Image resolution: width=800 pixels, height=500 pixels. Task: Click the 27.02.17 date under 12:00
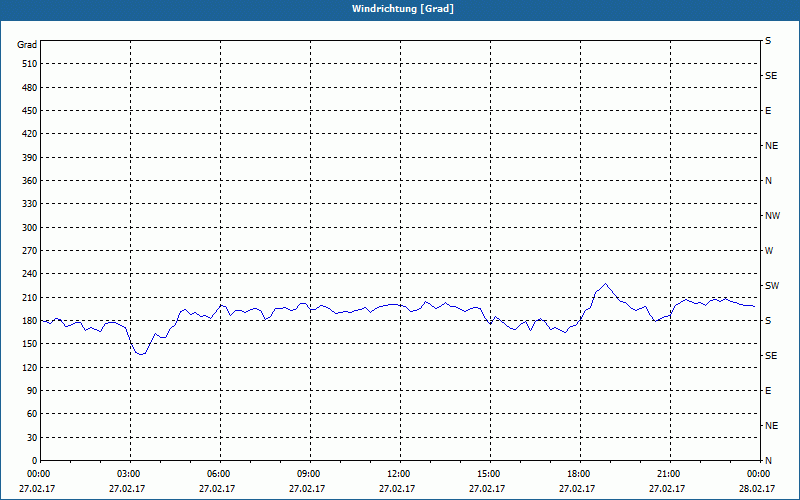pos(397,489)
